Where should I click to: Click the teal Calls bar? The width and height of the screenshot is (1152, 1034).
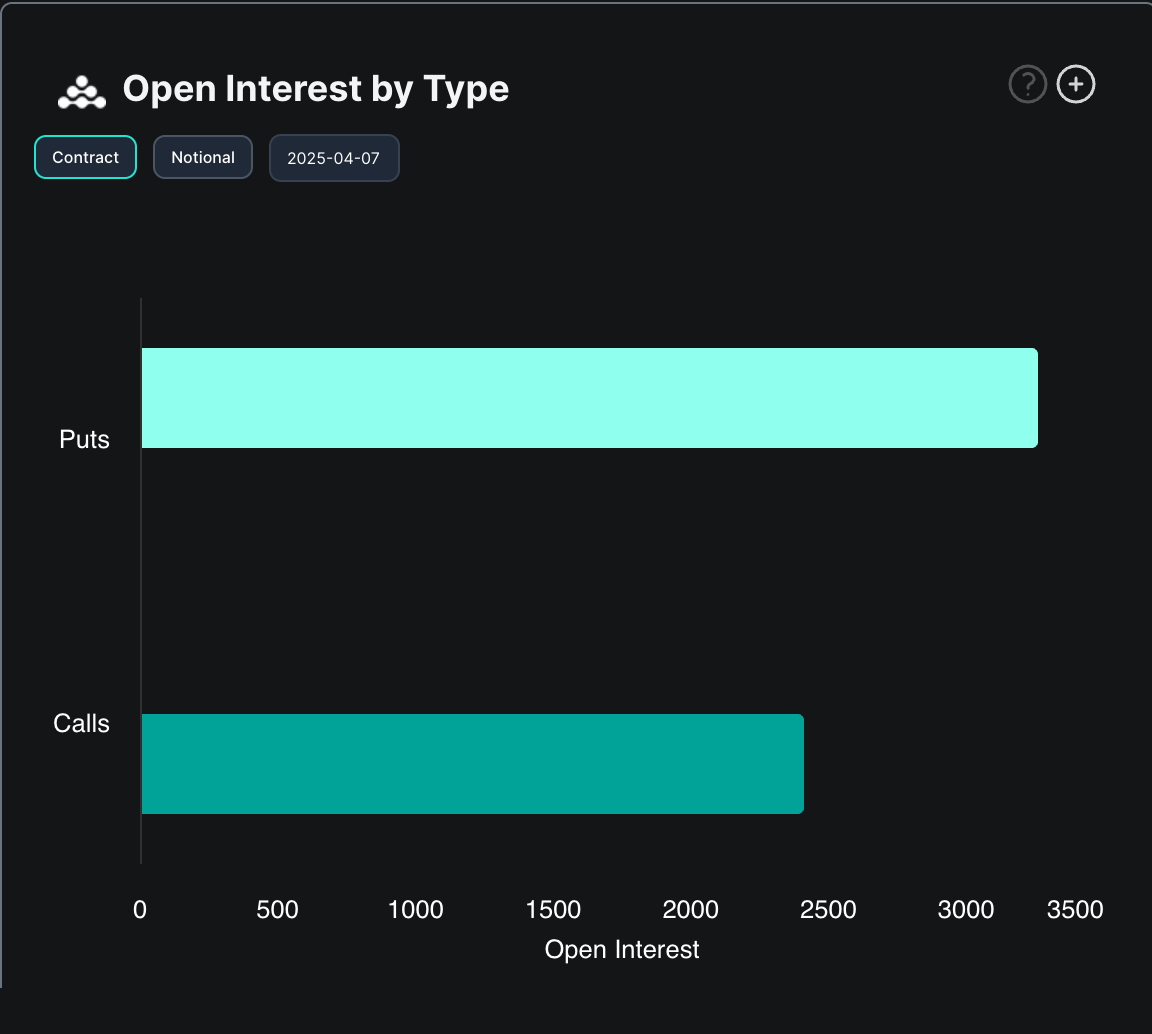[x=472, y=764]
